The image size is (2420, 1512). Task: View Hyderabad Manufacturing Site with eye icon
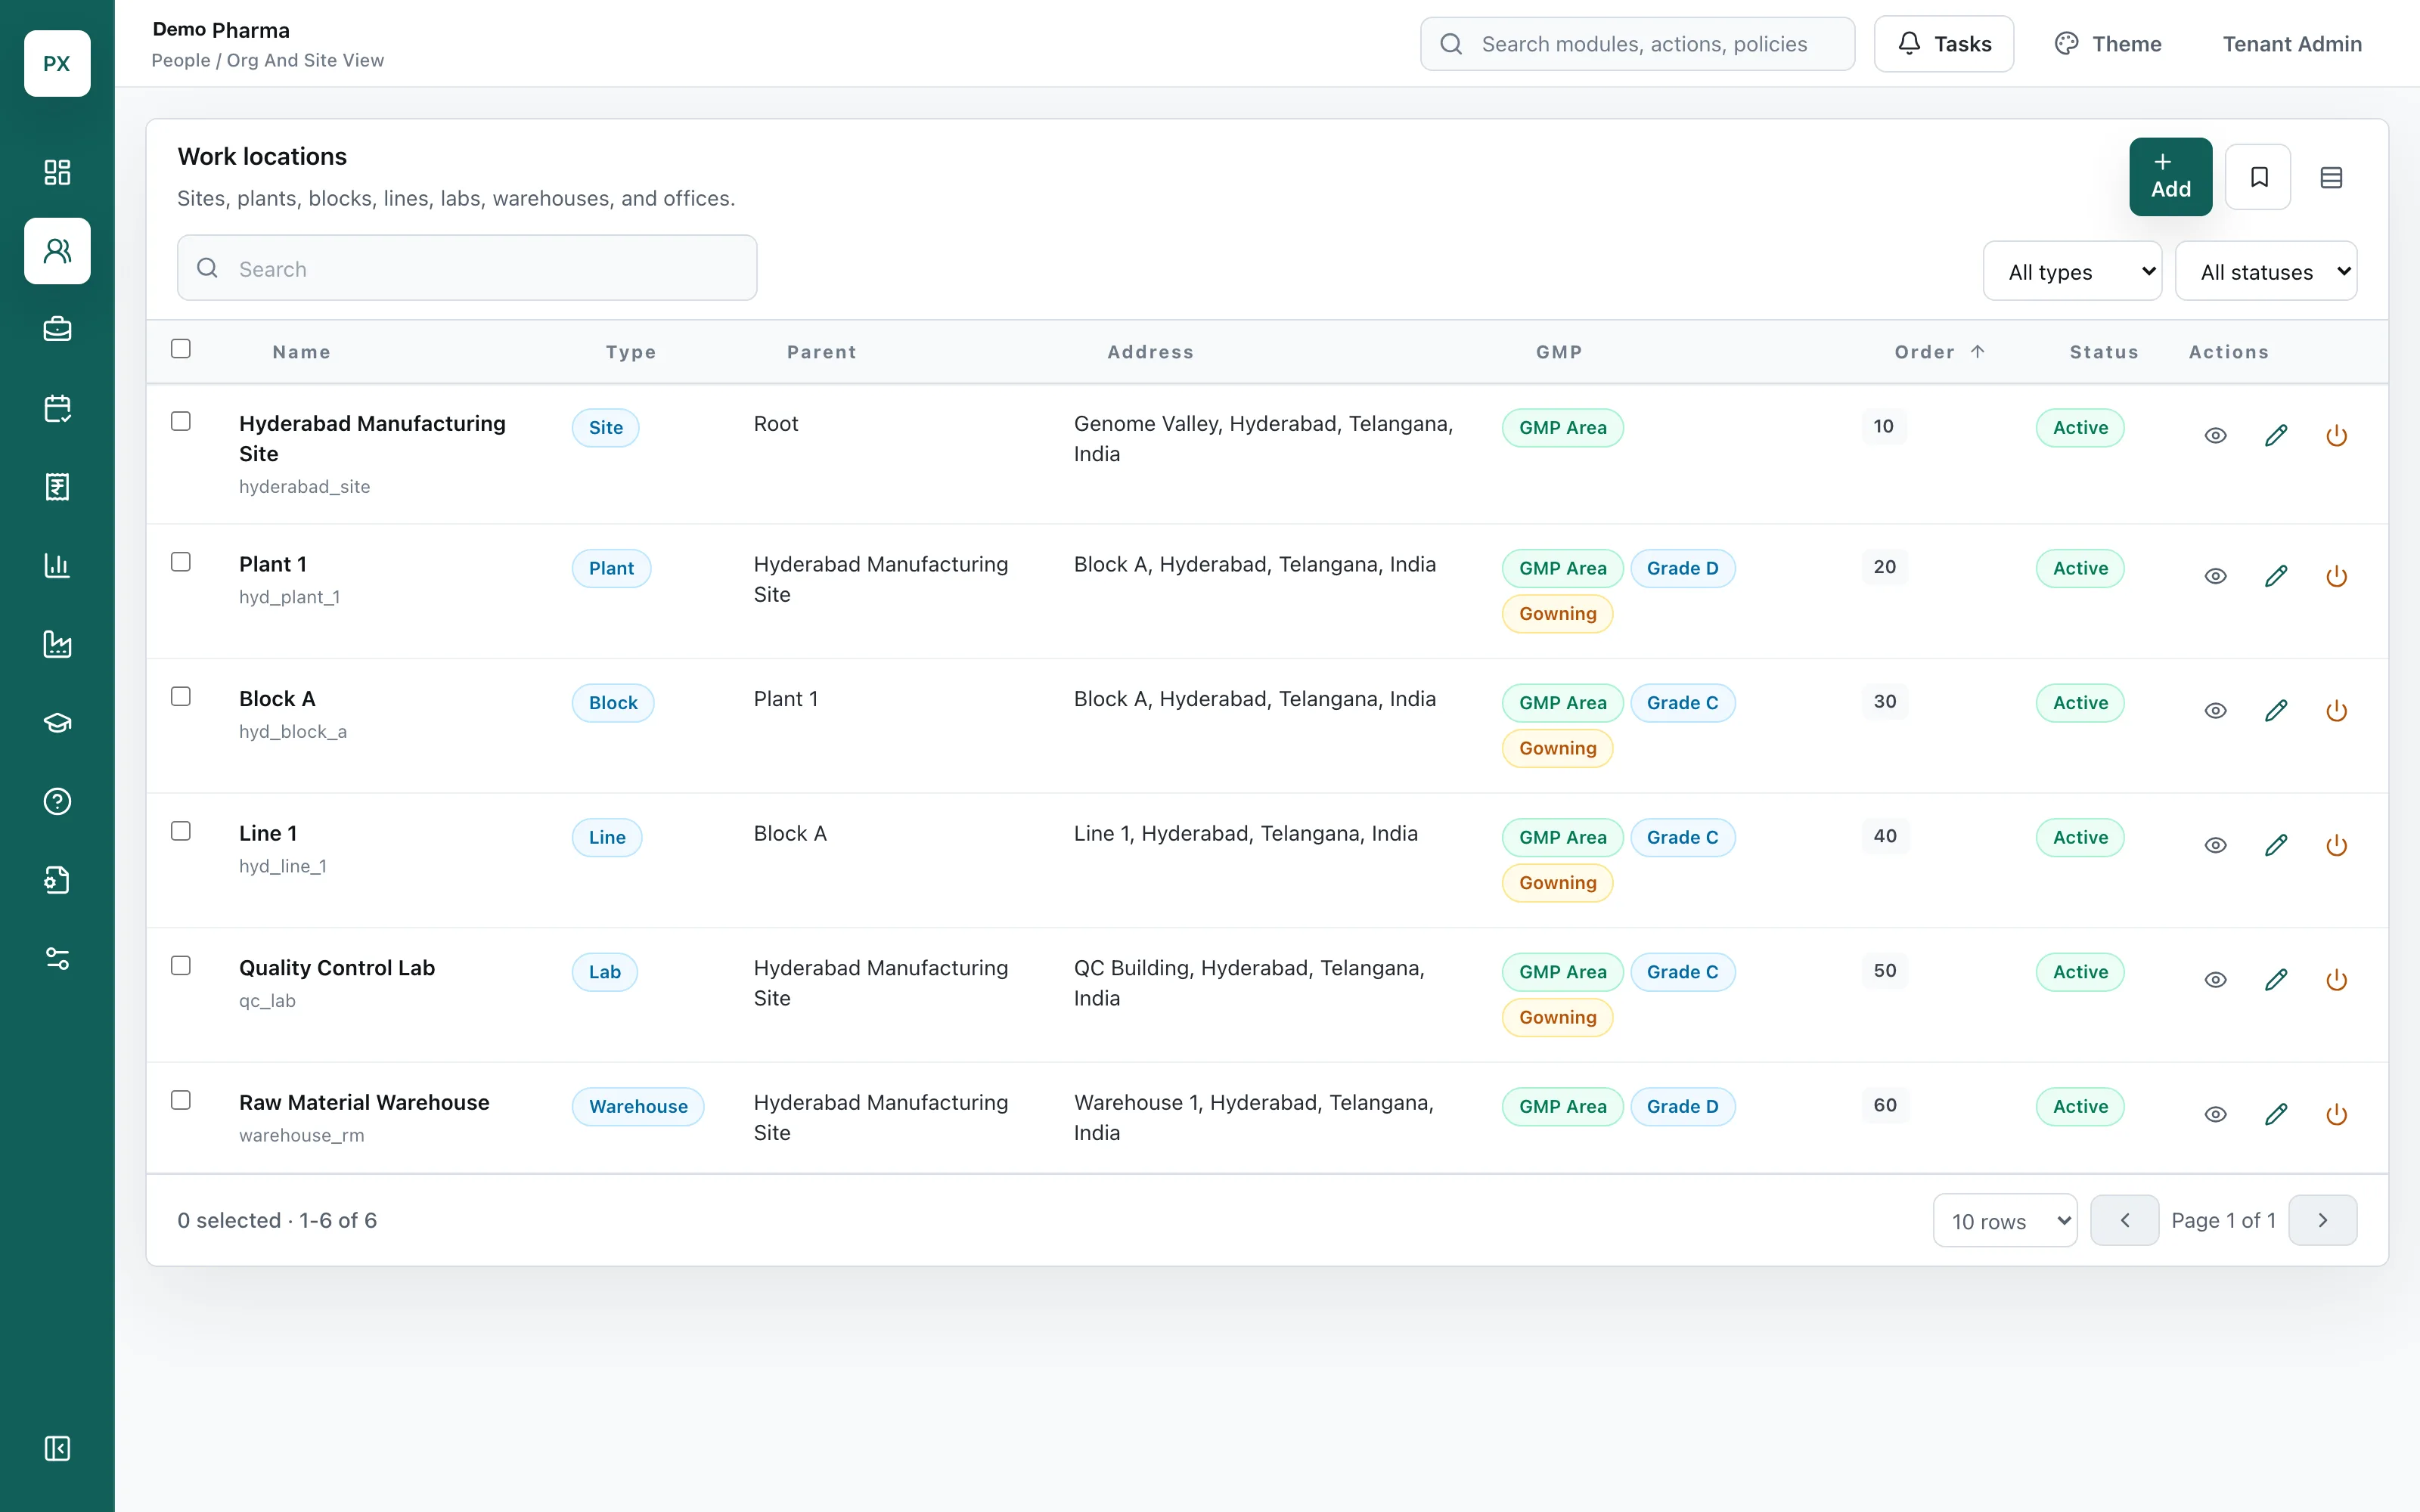coord(2215,435)
